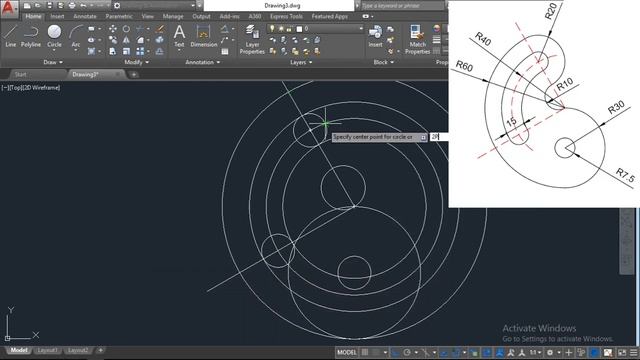Open Layer Properties manager
This screenshot has width=640, height=360.
[252, 39]
